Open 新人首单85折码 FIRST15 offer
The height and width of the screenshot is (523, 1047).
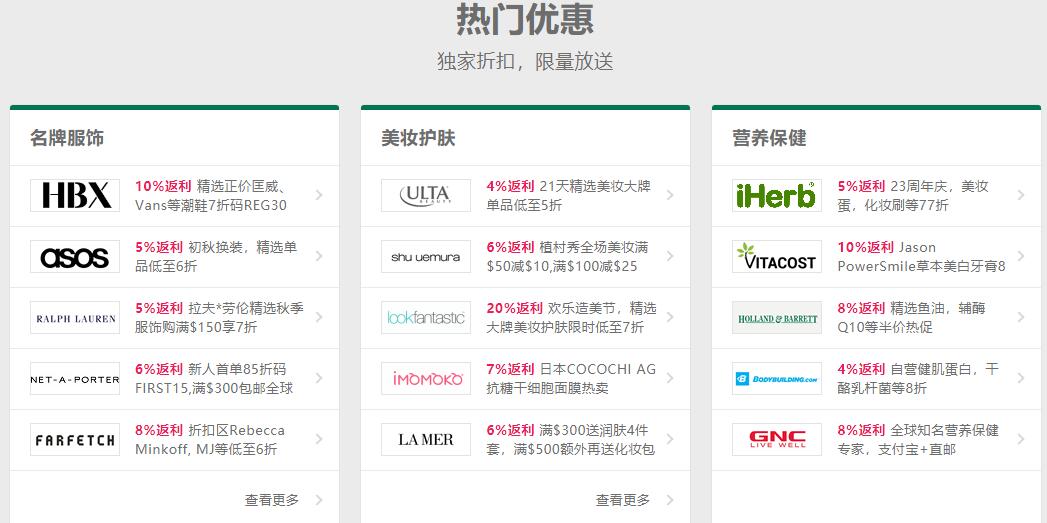(214, 379)
